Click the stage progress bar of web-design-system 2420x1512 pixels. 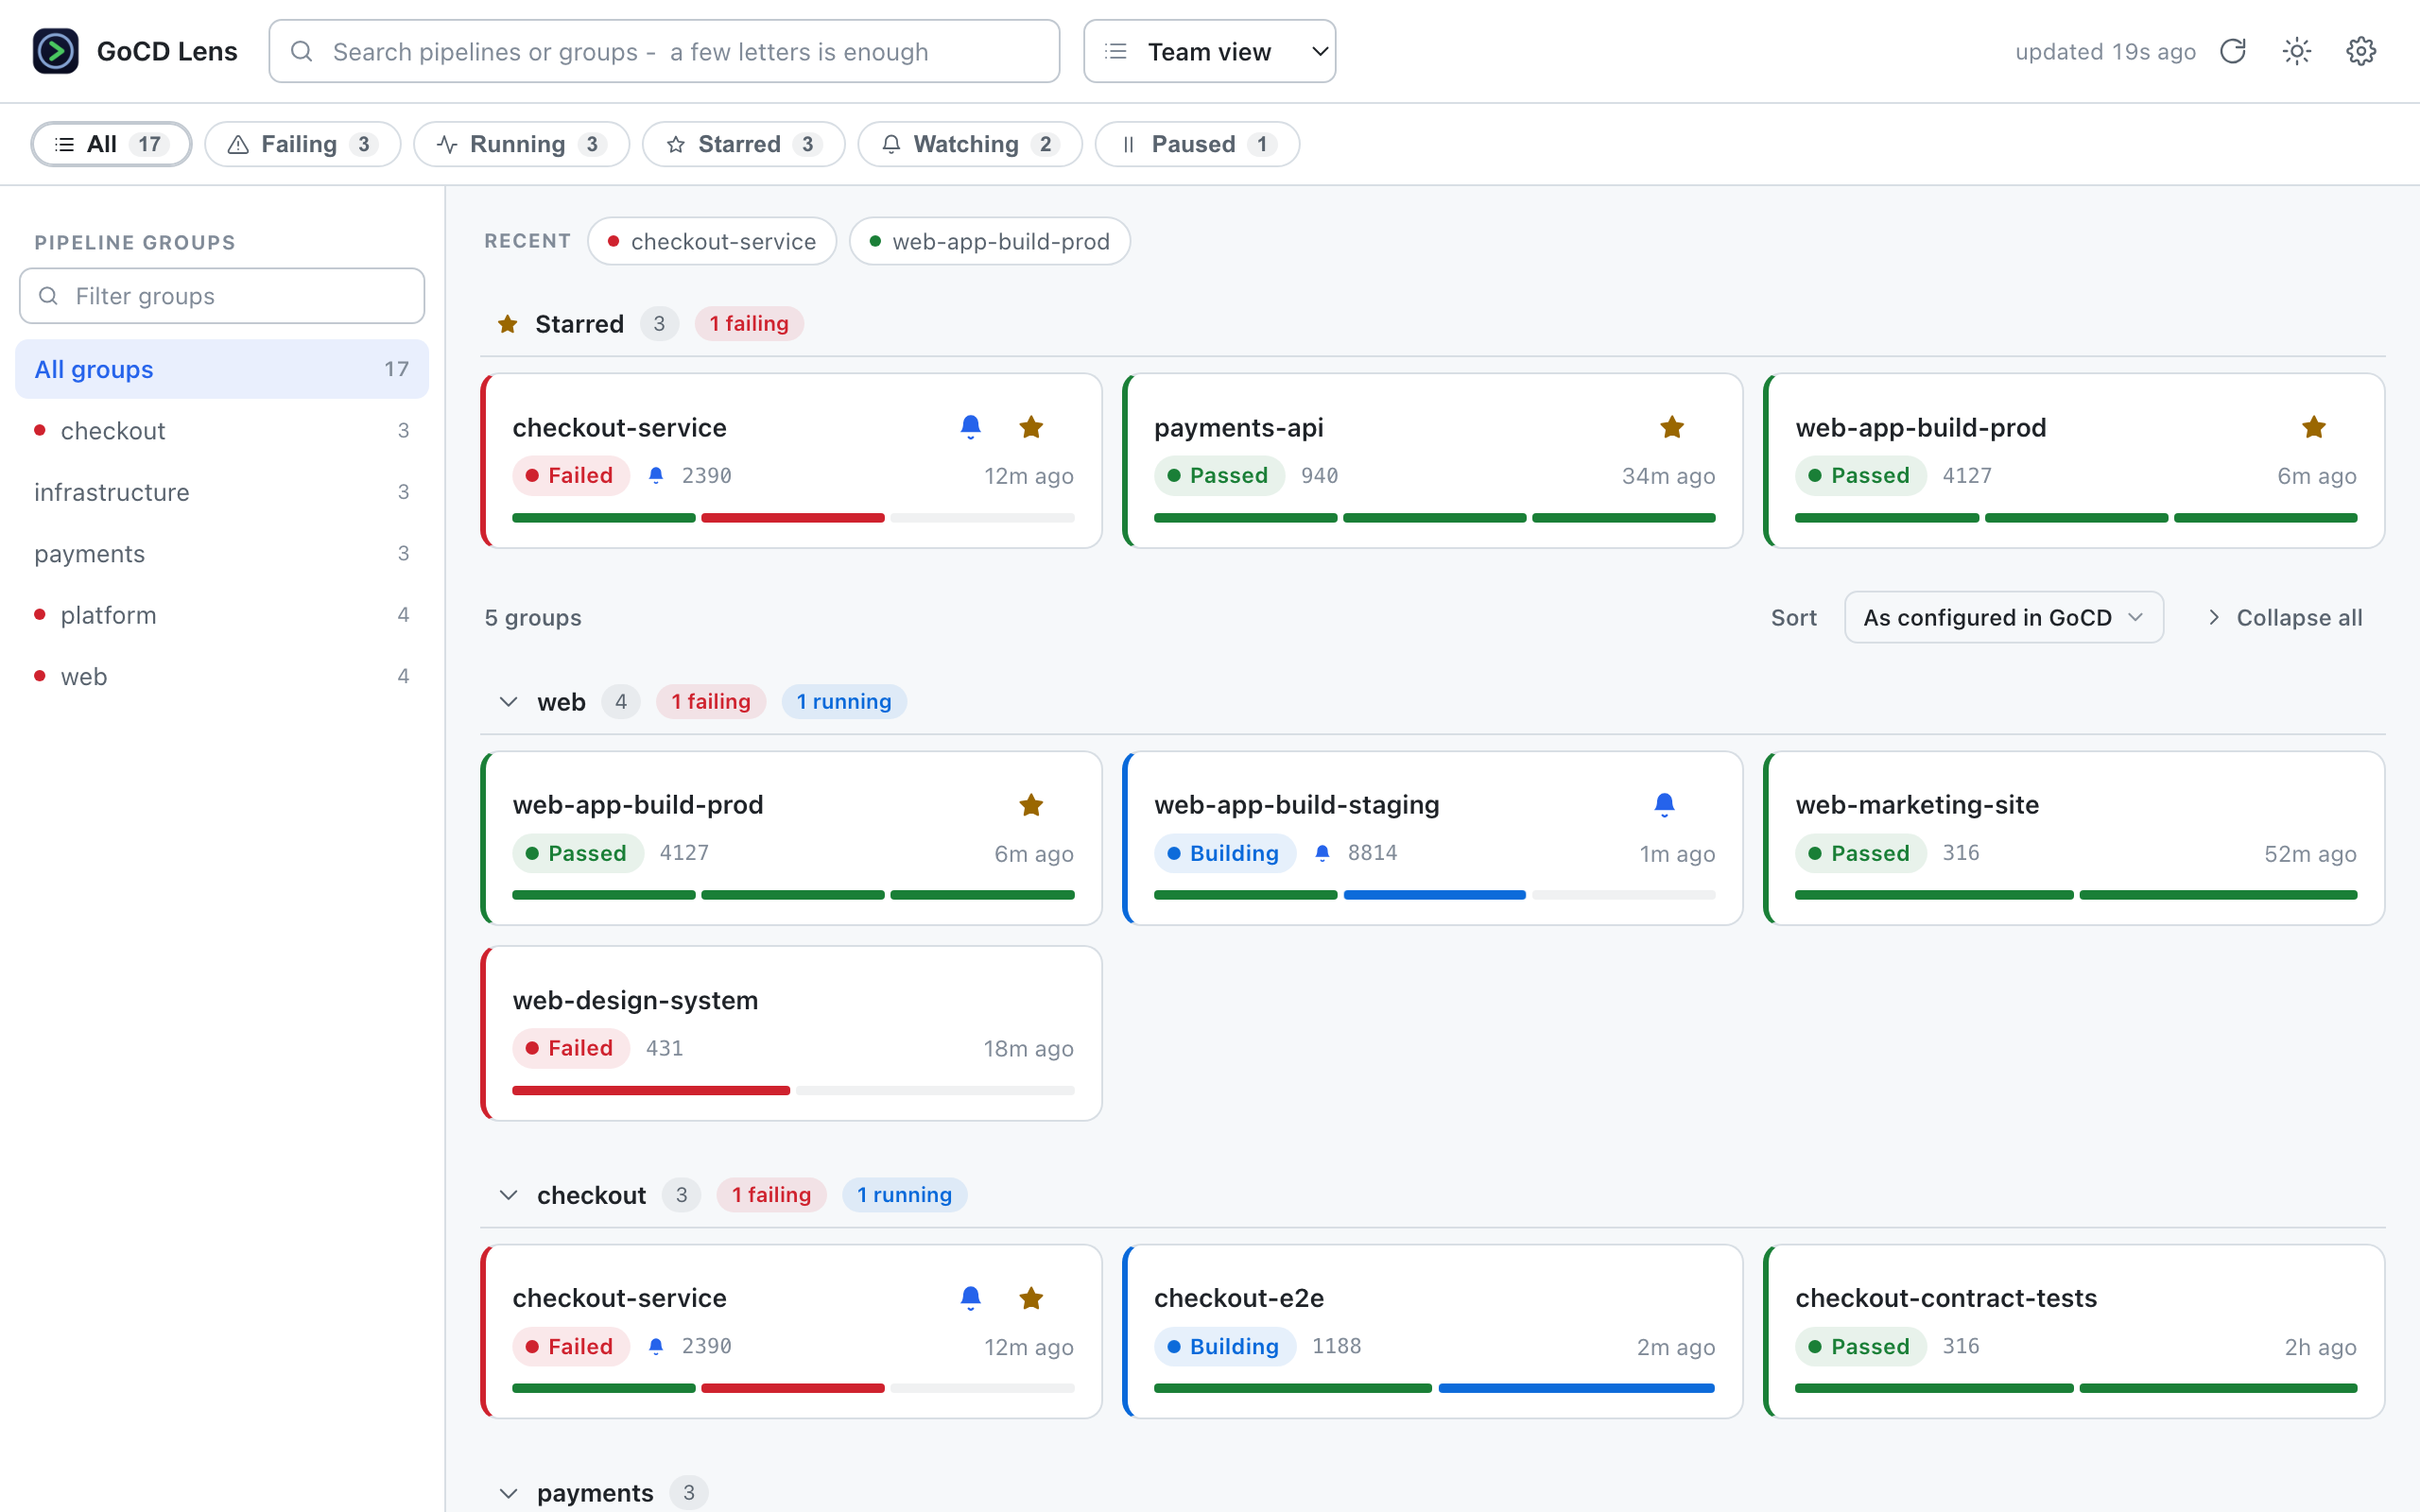click(793, 1090)
